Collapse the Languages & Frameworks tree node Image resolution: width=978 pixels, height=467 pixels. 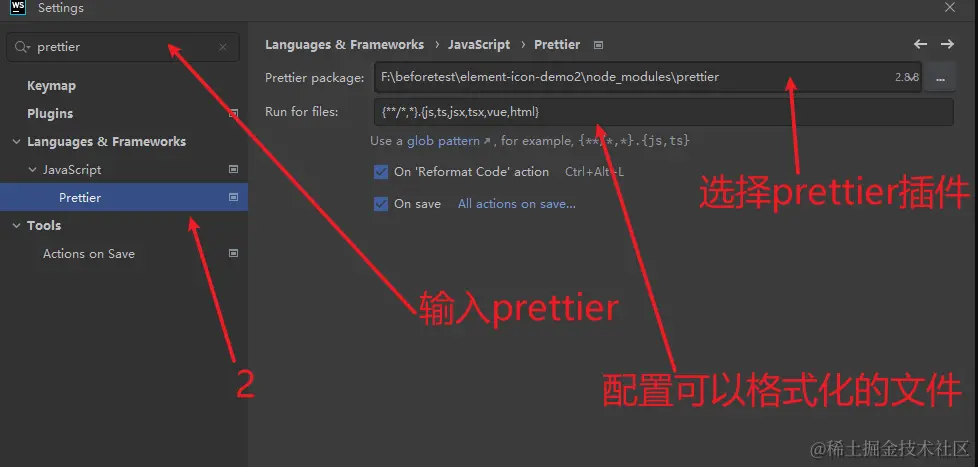pos(16,142)
